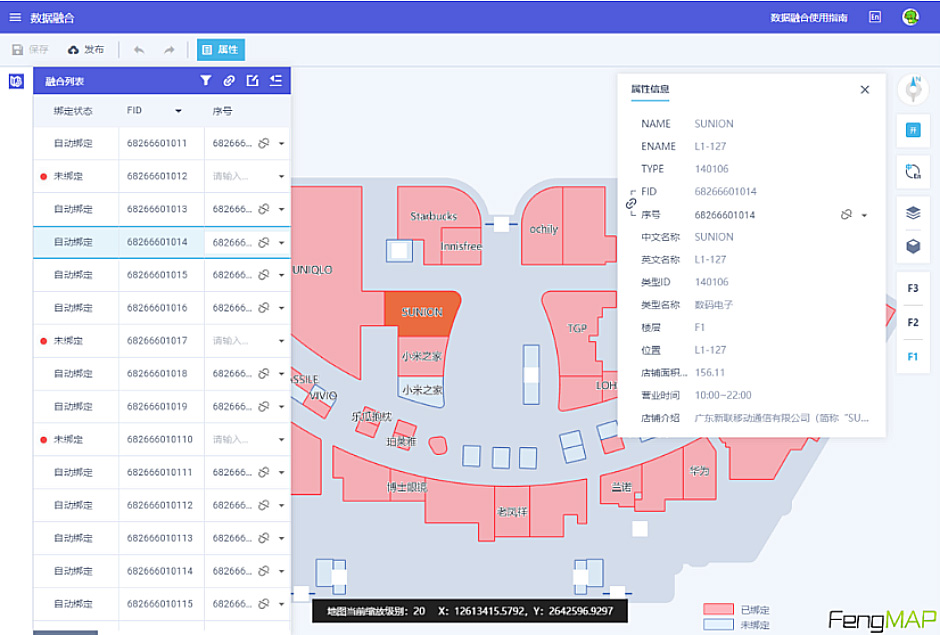Image resolution: width=940 pixels, height=635 pixels.
Task: Toggle the unlink icon on row 68266601013
Action: pyautogui.click(x=262, y=209)
